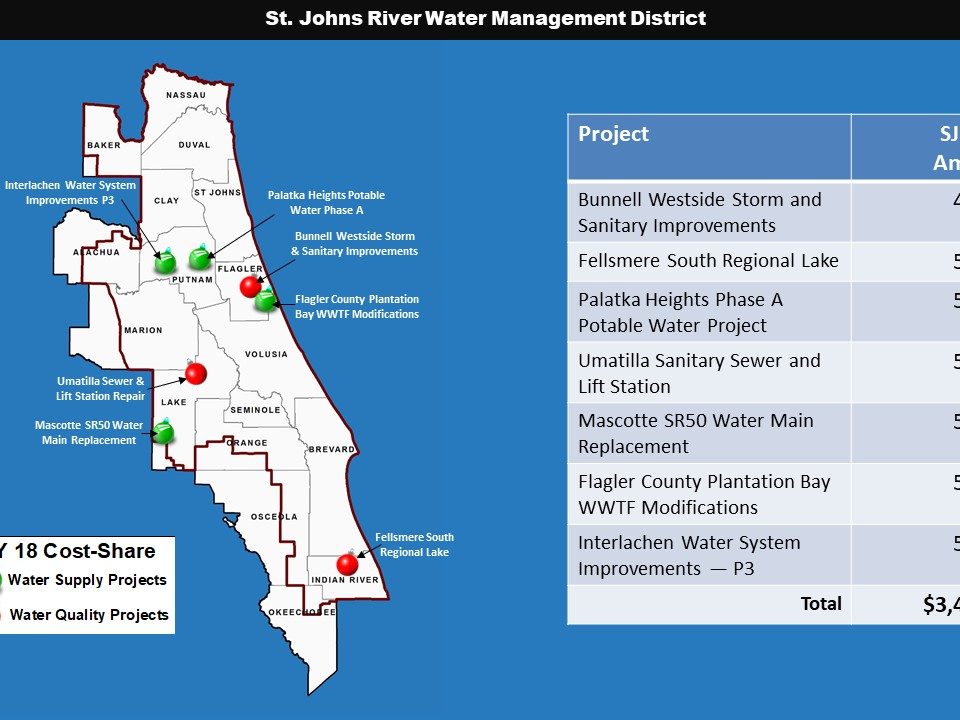This screenshot has width=960, height=720.
Task: Select the Flagler County Plantation Bay WWTF Modifications row
Action: 763,494
